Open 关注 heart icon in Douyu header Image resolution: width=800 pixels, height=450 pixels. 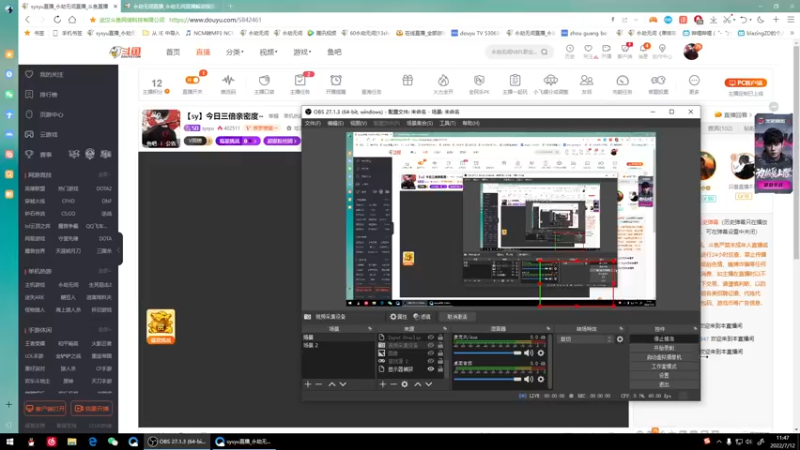pos(588,48)
